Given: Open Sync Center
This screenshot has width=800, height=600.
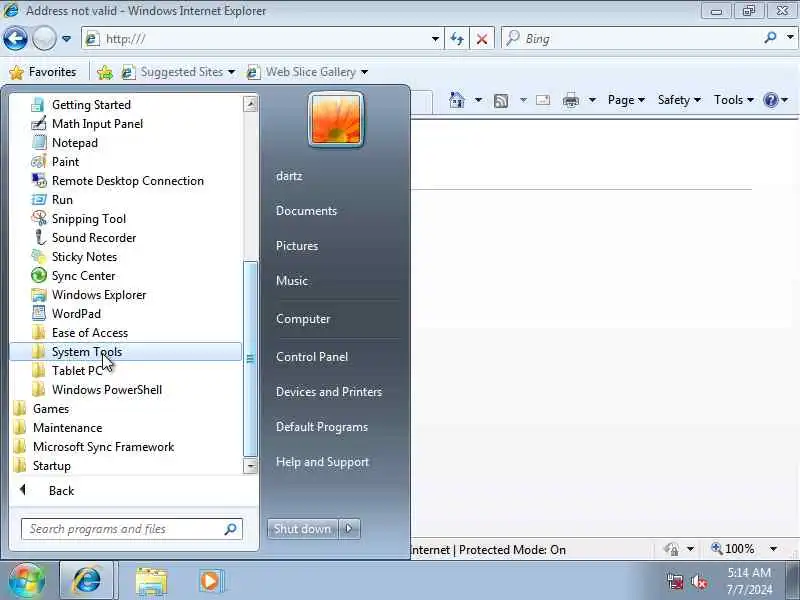Looking at the screenshot, I should coord(126,276).
